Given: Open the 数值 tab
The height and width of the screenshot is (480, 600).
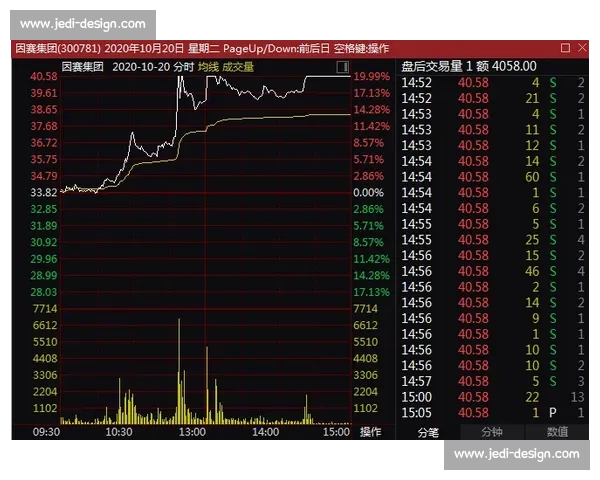Looking at the screenshot, I should tap(557, 432).
